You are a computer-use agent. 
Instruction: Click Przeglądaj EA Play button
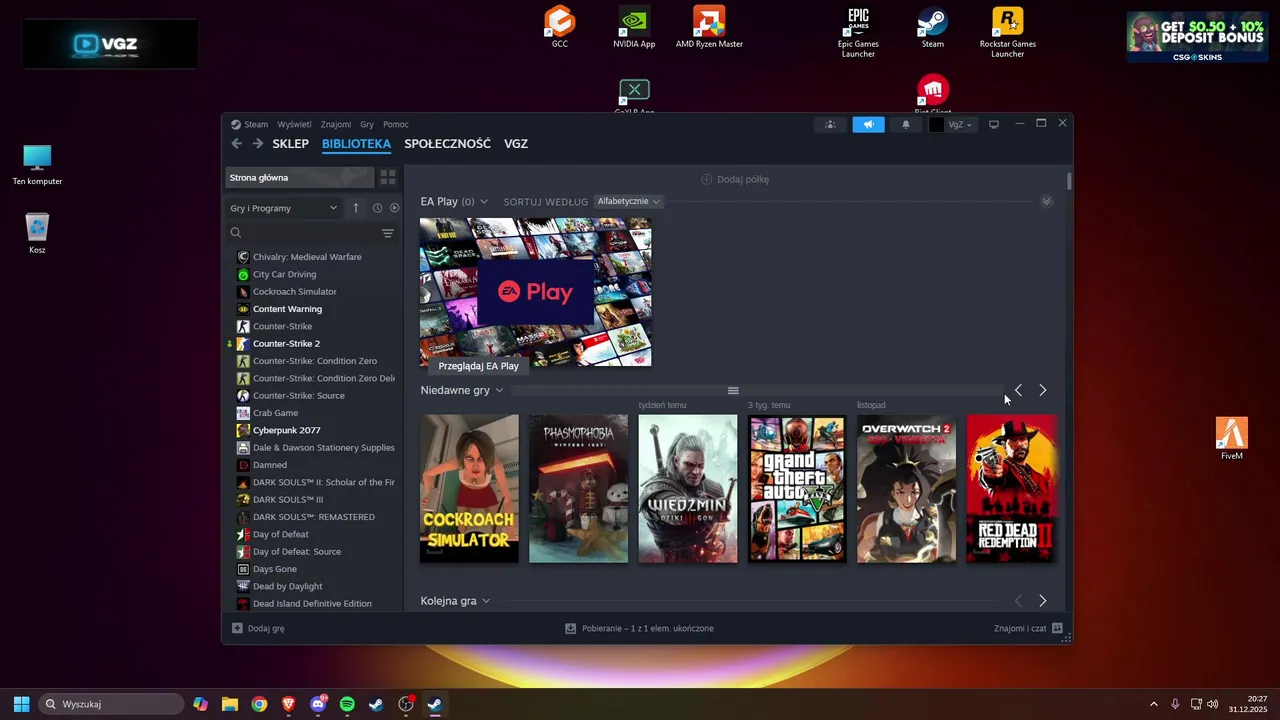[x=478, y=366]
